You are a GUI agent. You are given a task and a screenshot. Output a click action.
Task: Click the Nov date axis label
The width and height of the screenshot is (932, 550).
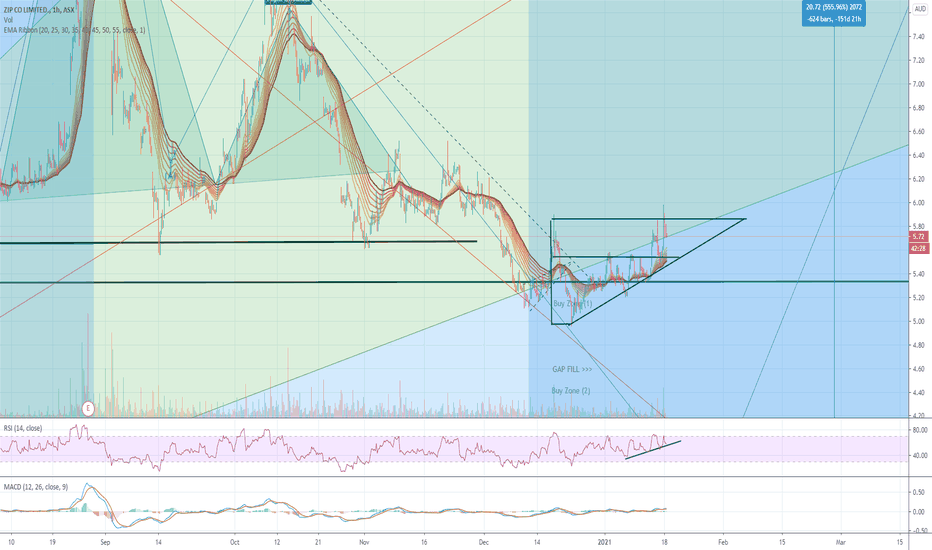click(x=364, y=542)
